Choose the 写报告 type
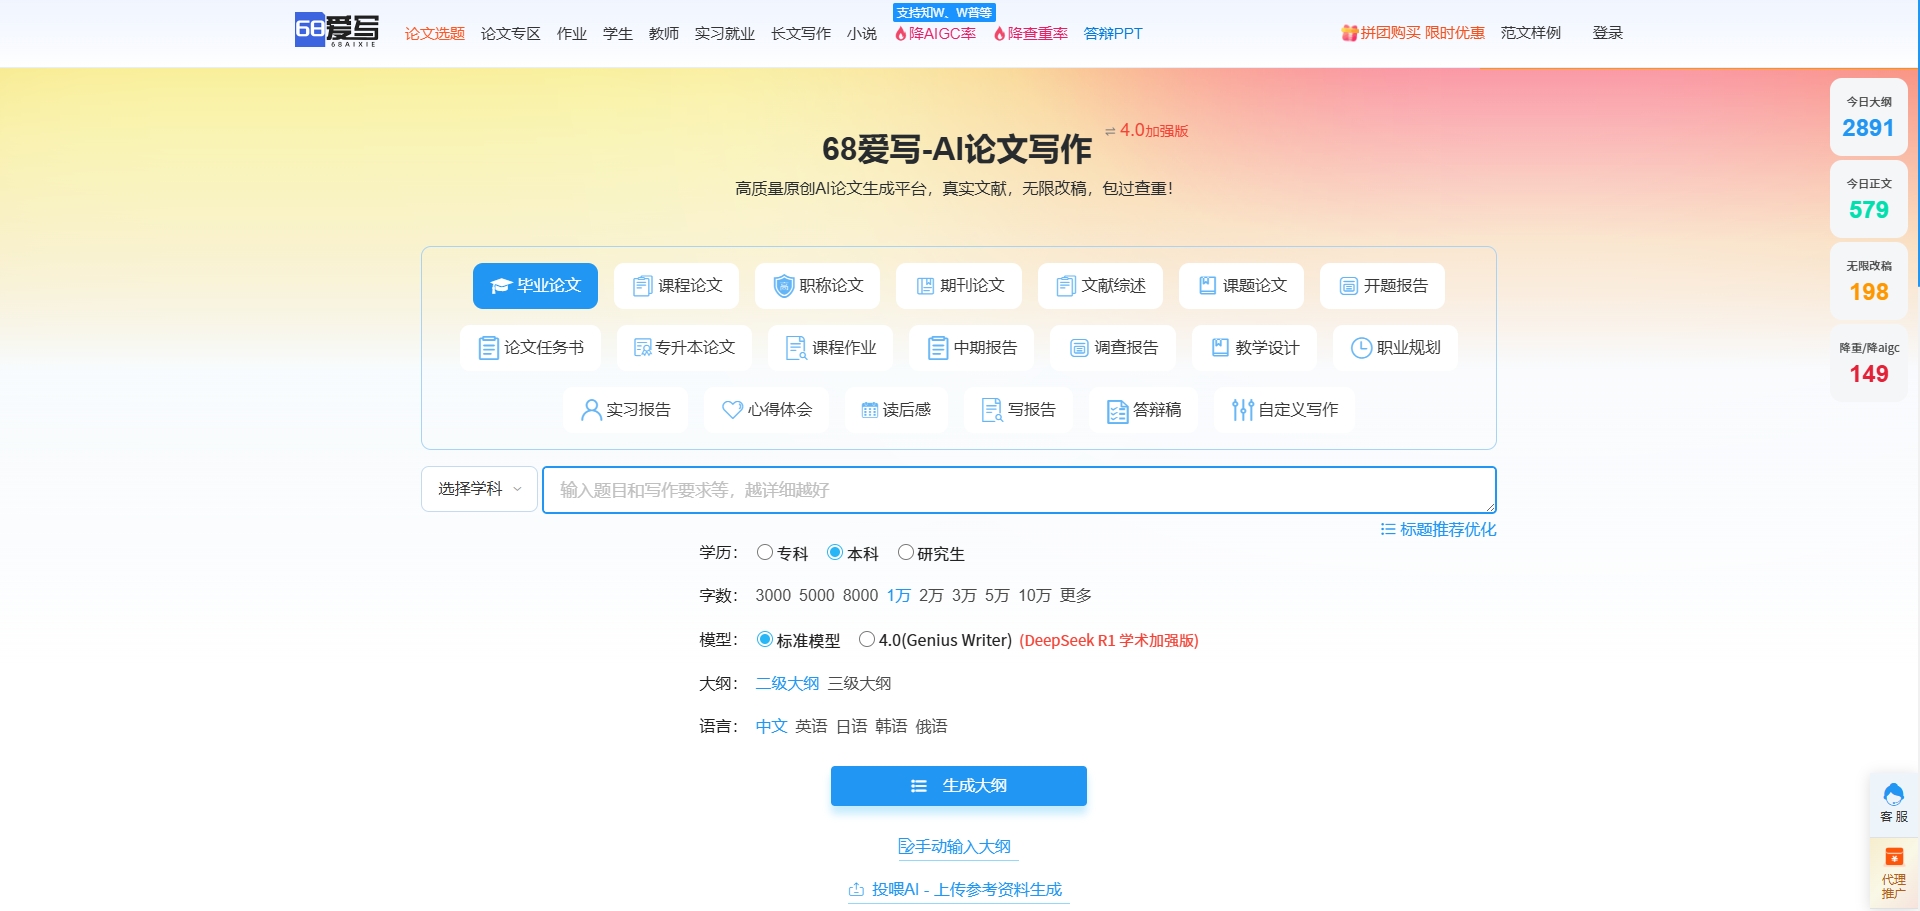 (x=1018, y=410)
